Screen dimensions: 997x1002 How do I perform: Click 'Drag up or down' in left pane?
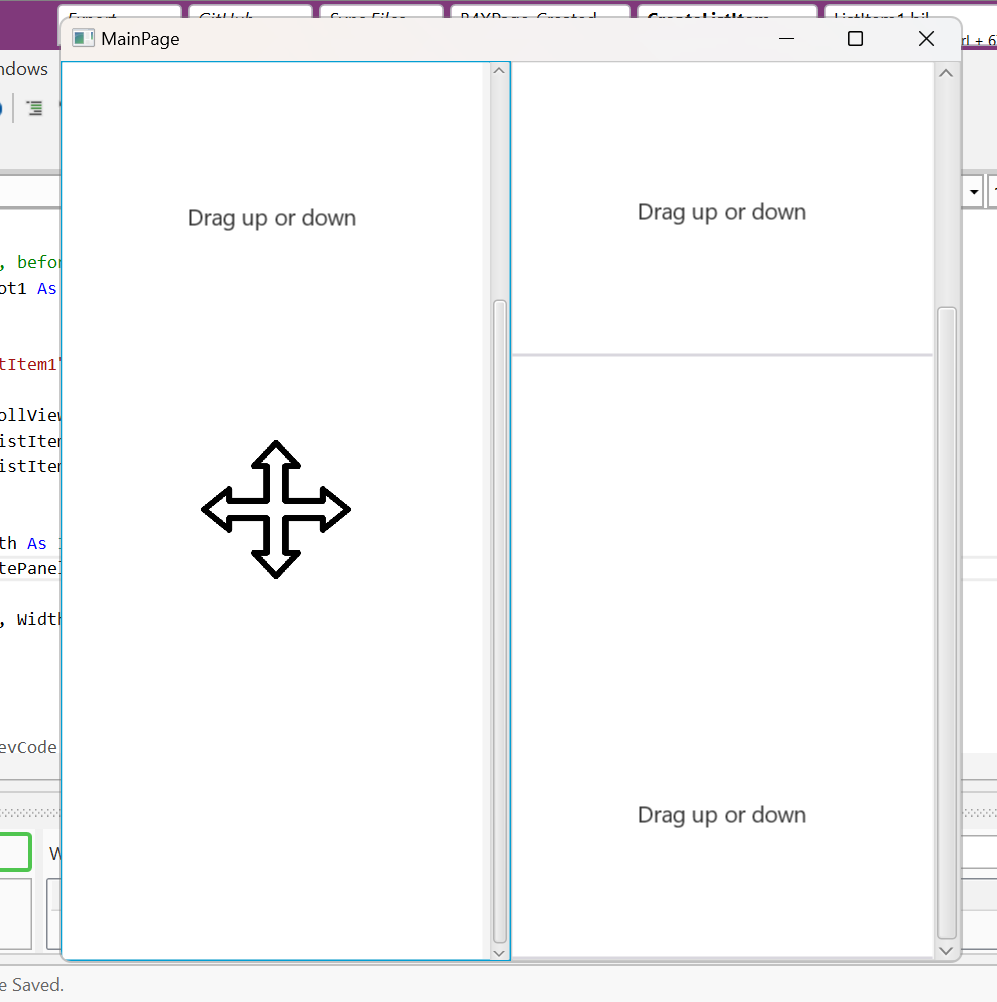click(272, 219)
